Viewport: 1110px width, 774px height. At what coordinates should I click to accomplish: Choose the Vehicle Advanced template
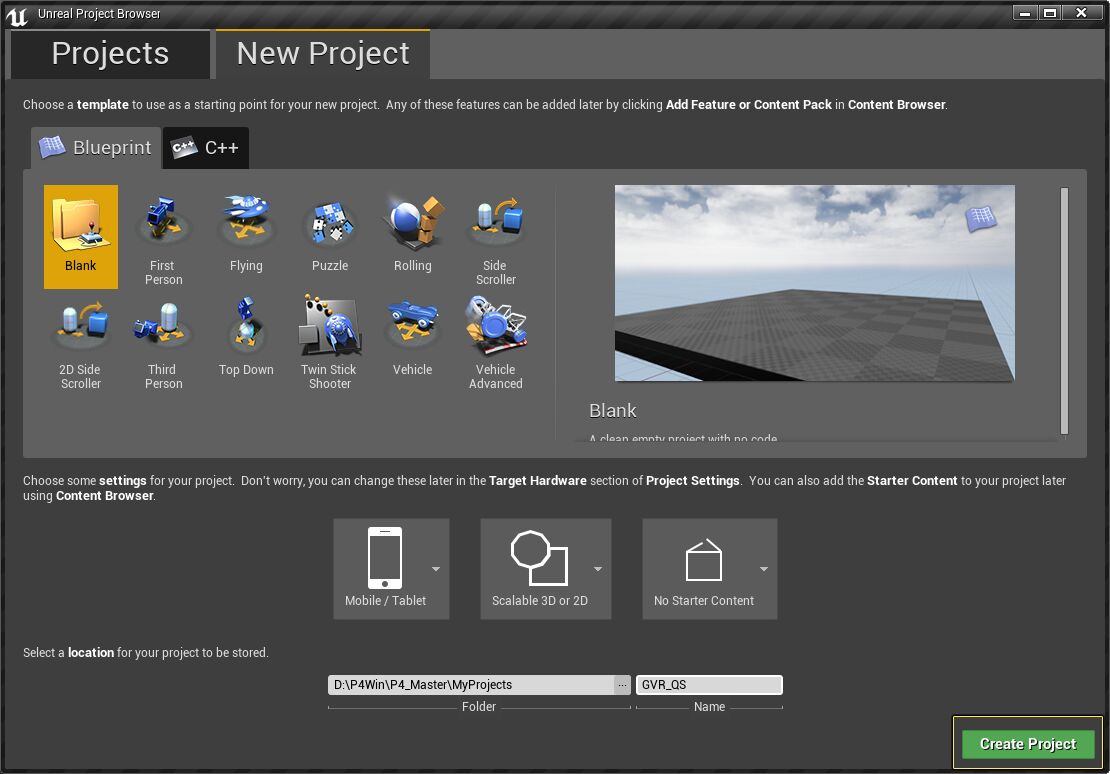[495, 330]
